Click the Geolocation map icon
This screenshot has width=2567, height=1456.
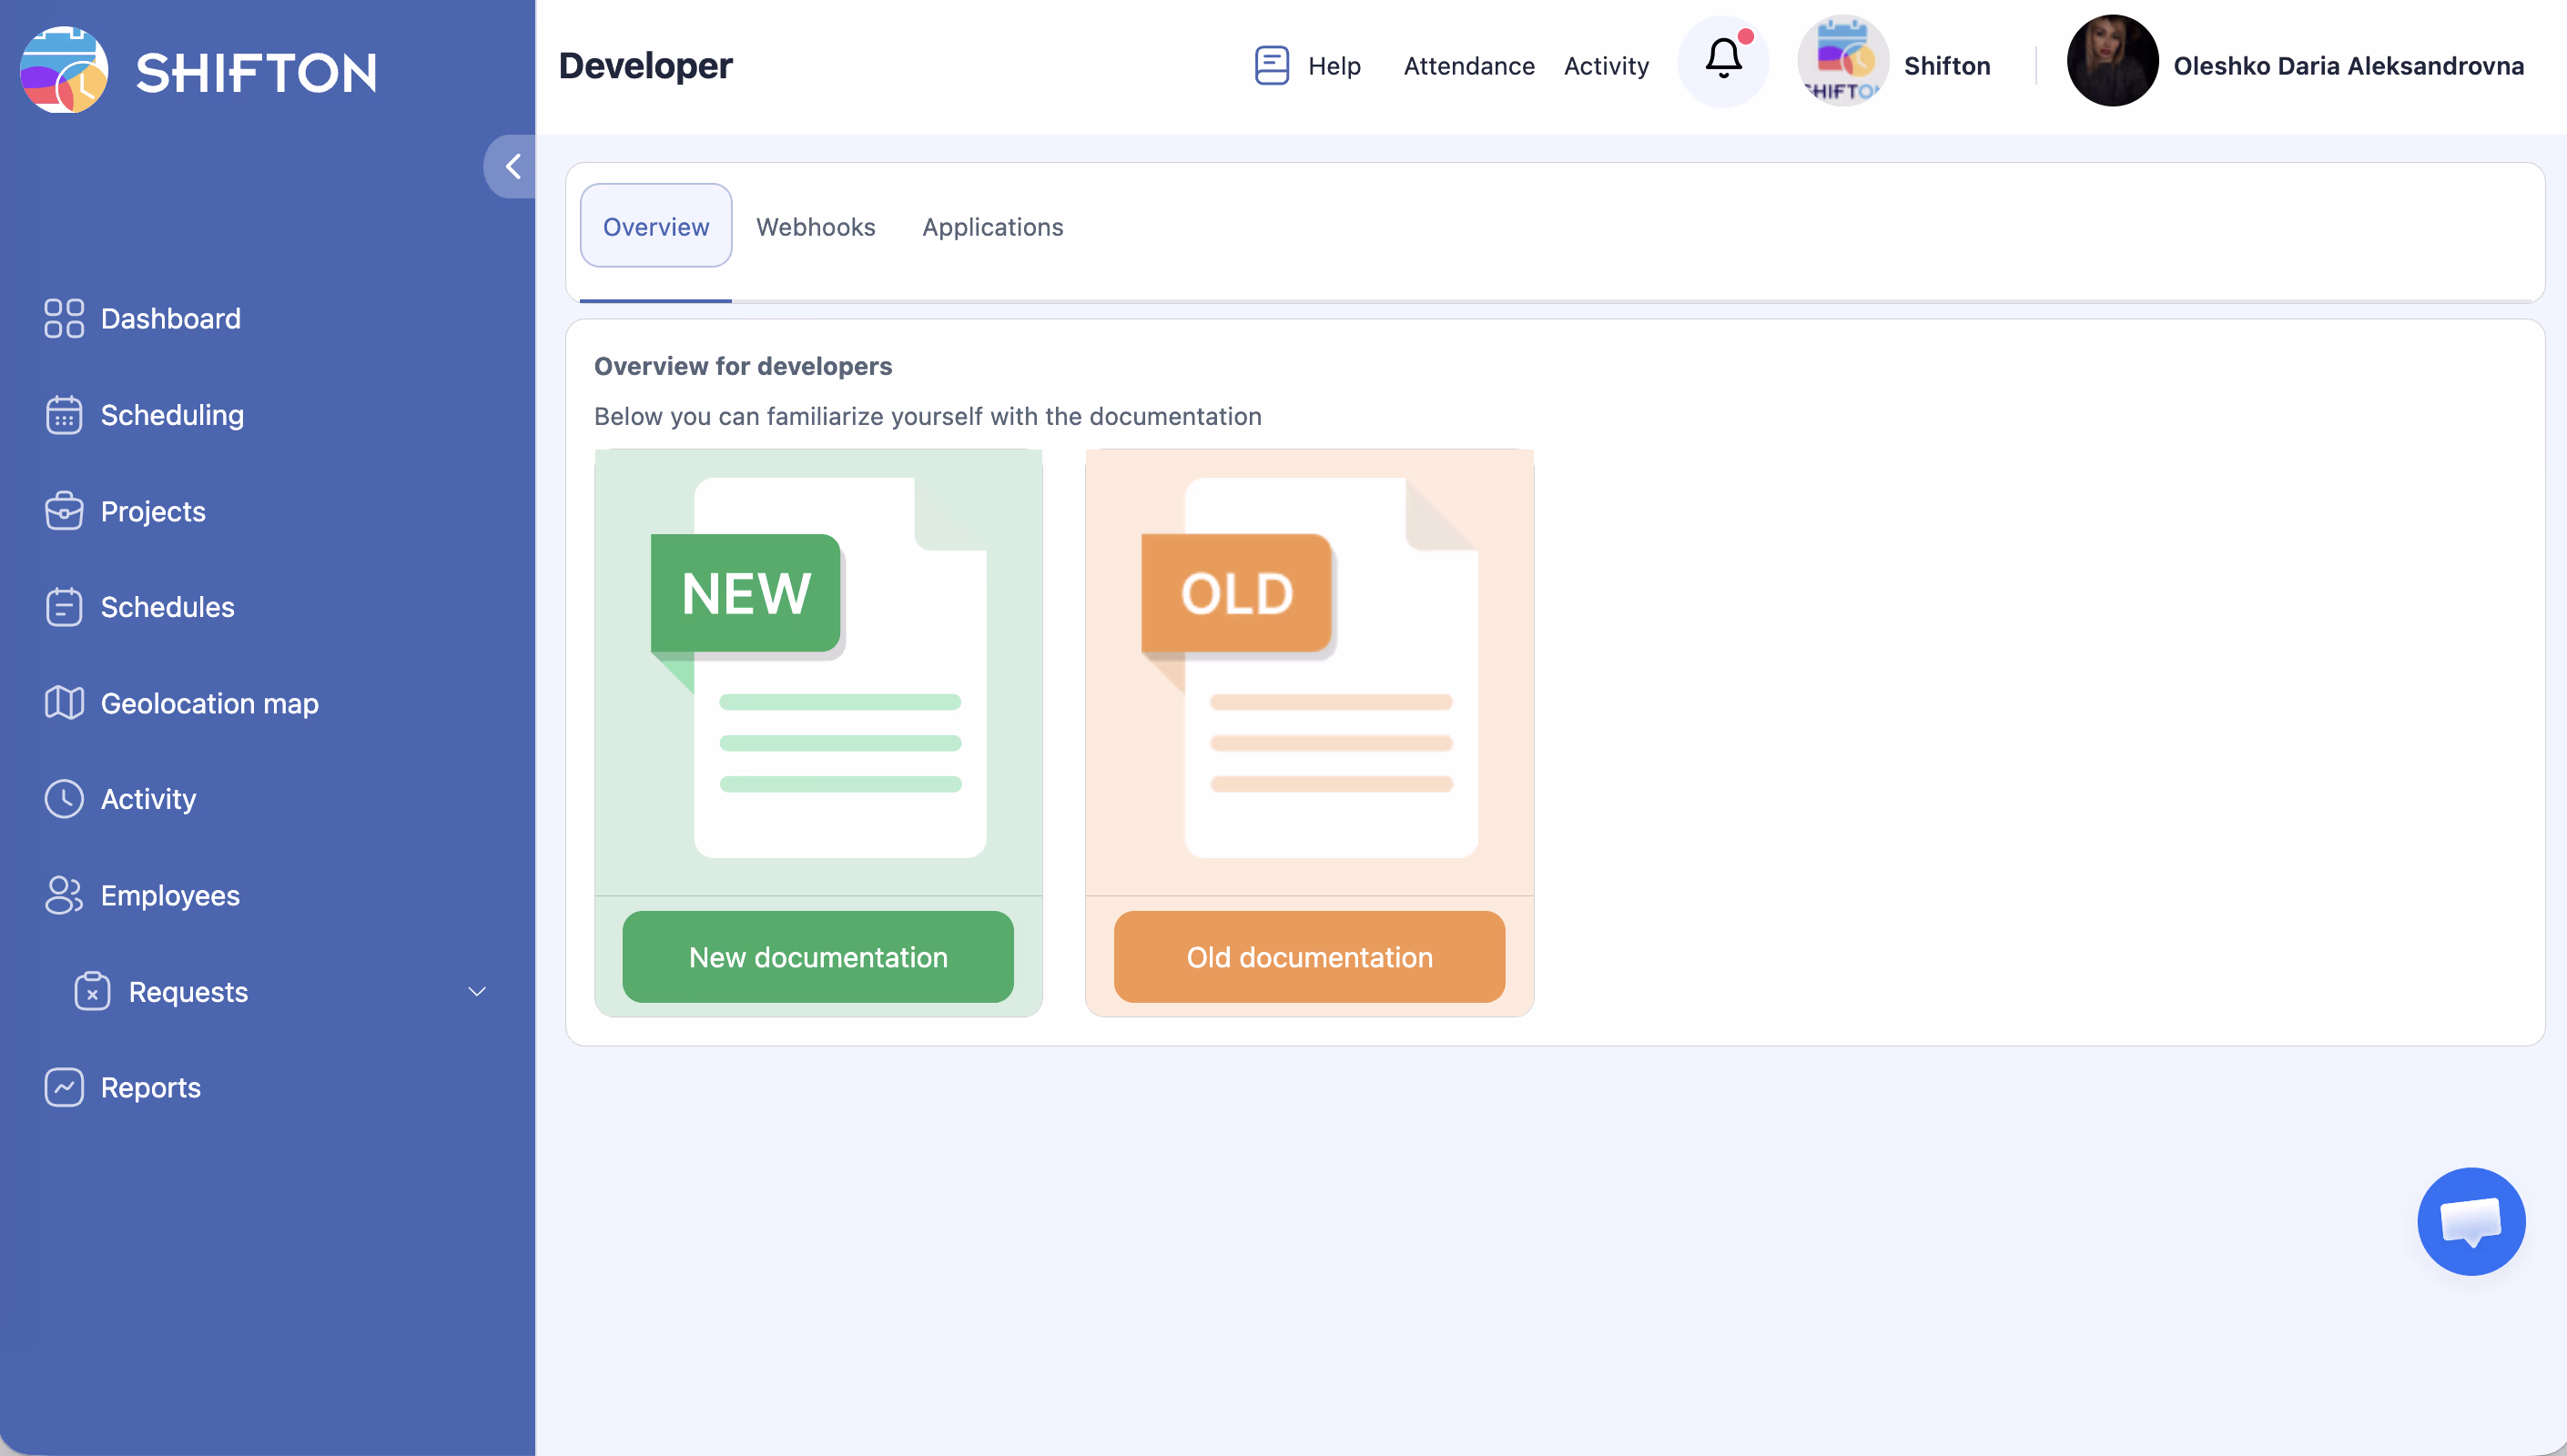(64, 703)
